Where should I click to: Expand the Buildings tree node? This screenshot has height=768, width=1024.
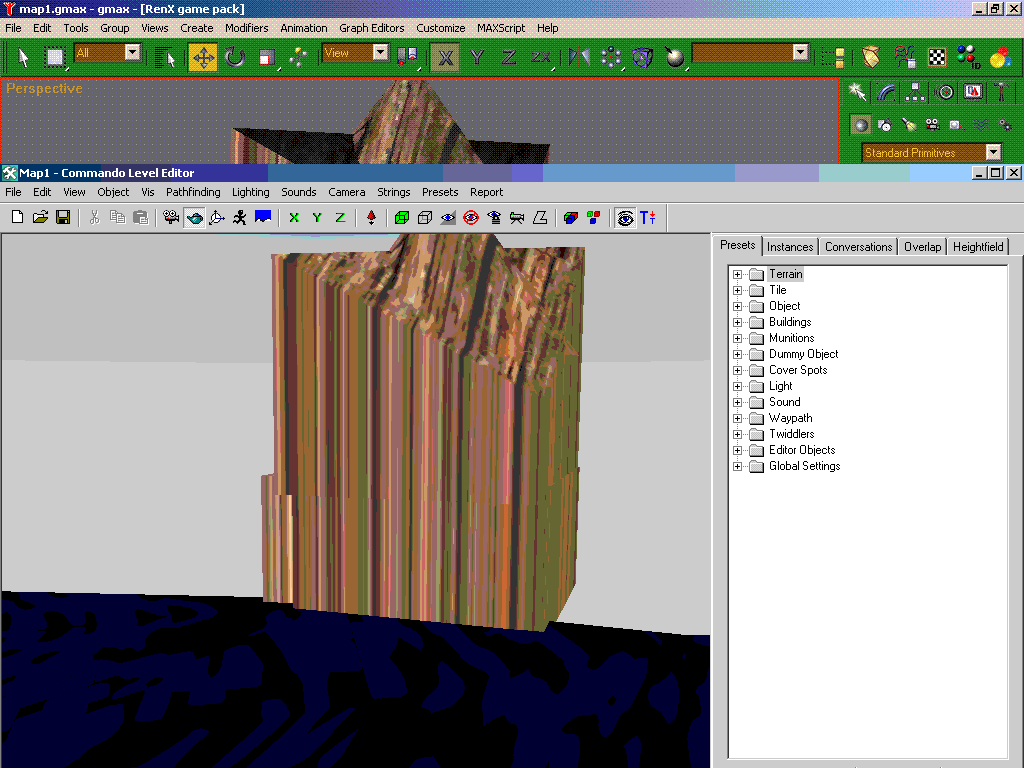(738, 322)
